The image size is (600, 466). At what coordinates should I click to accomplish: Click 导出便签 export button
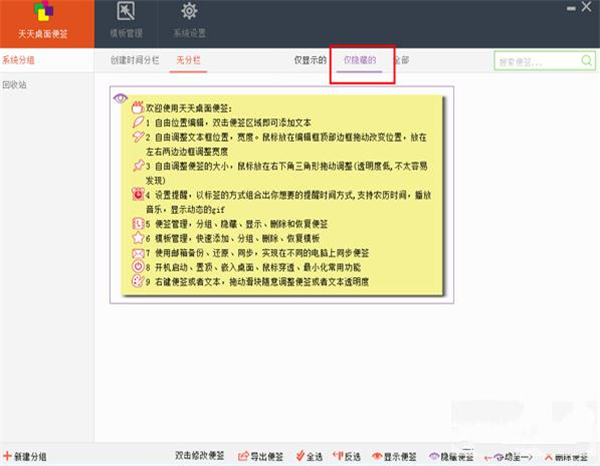pyautogui.click(x=262, y=456)
